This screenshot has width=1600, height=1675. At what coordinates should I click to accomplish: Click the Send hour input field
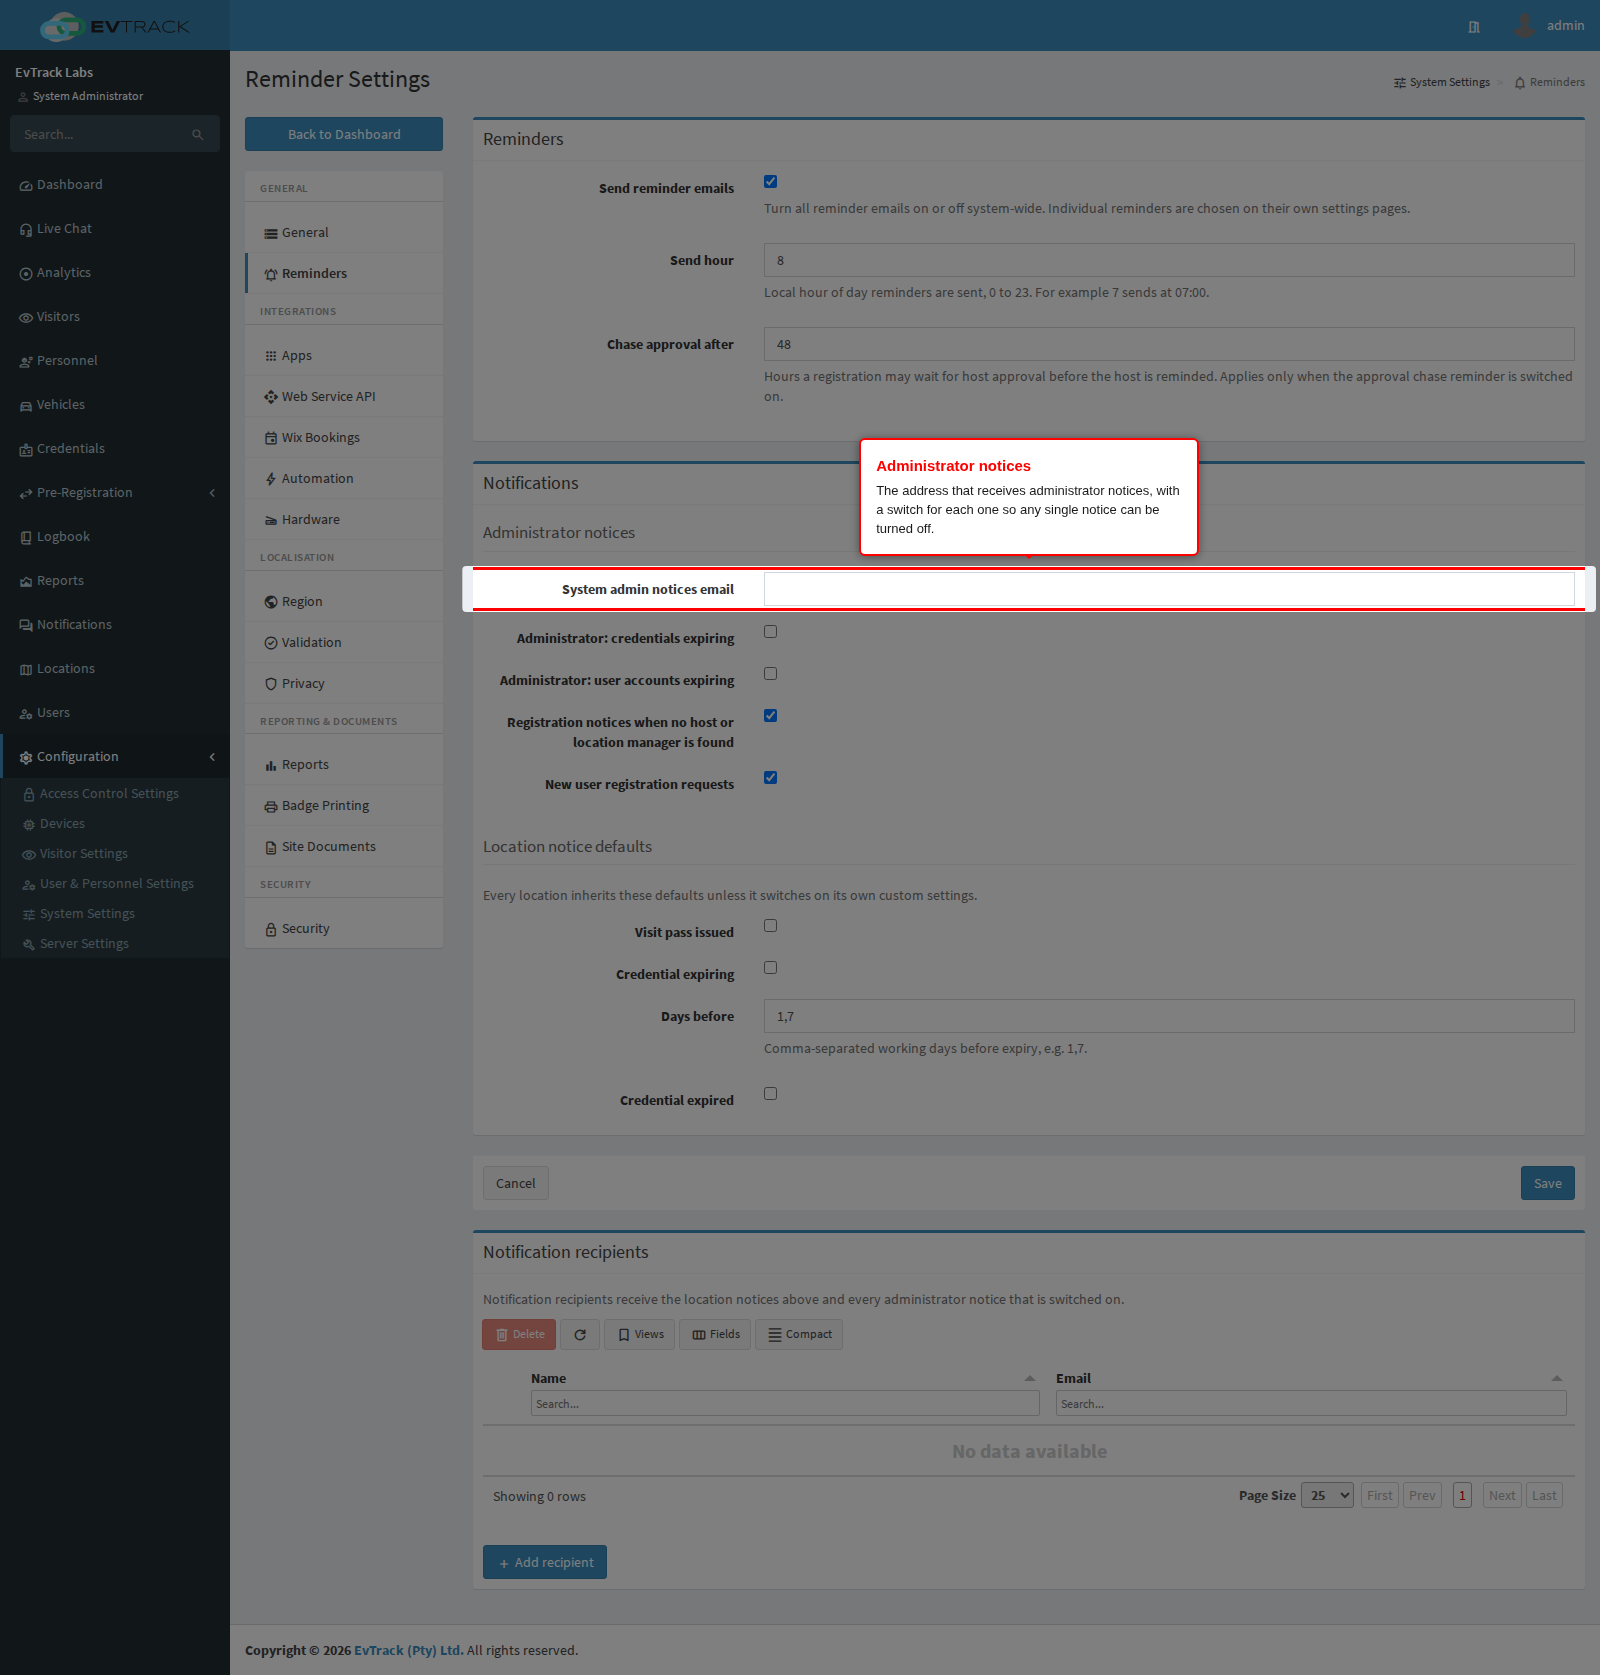1169,260
